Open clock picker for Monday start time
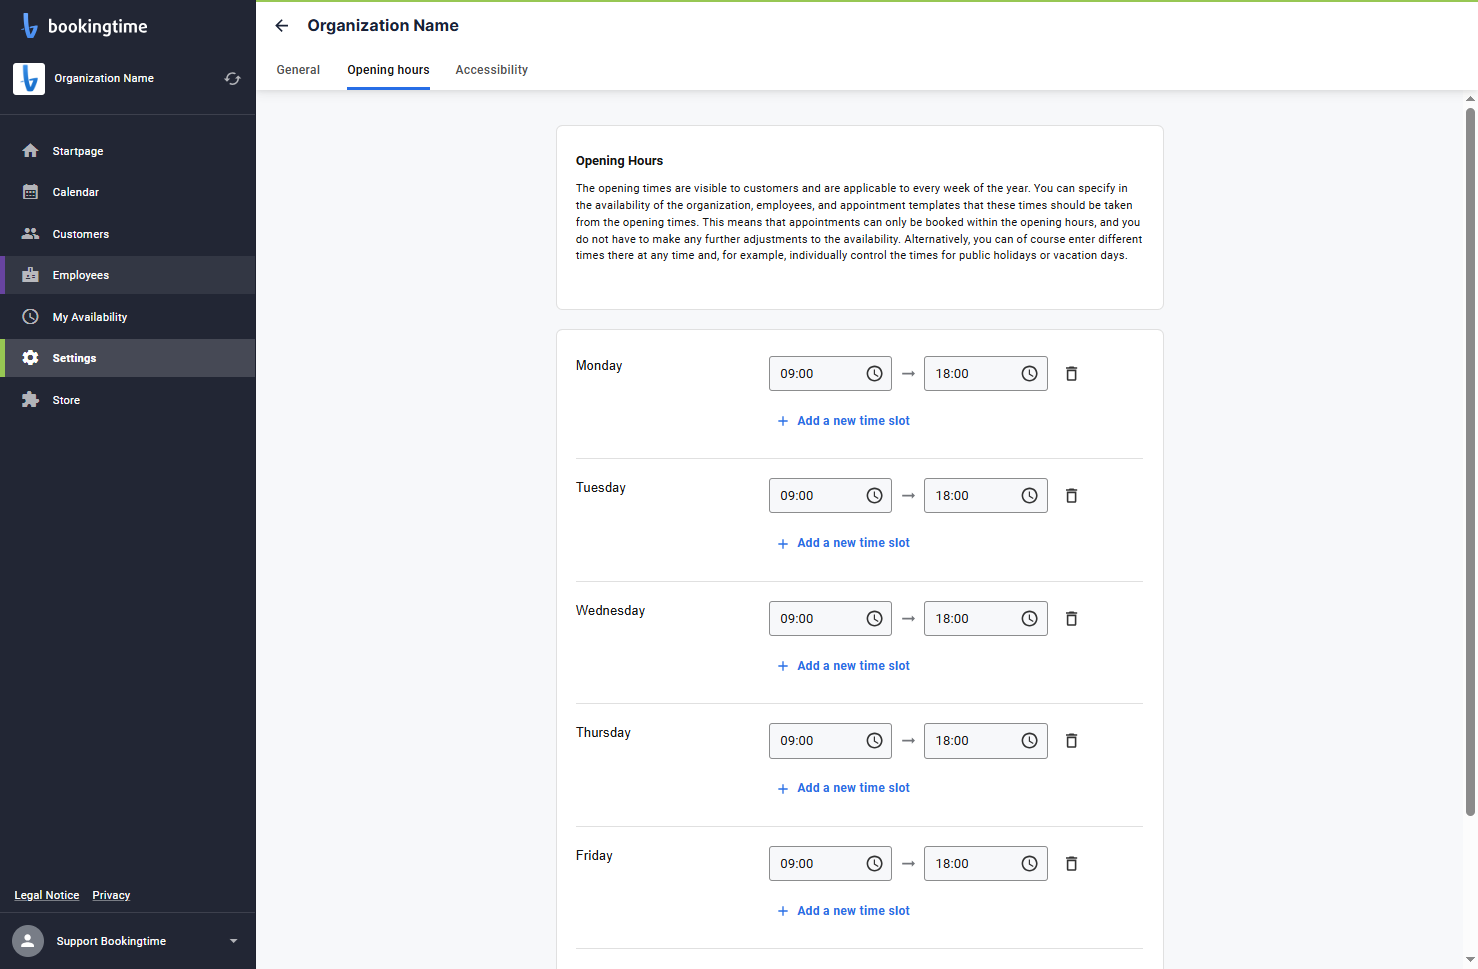The height and width of the screenshot is (969, 1478). (874, 373)
